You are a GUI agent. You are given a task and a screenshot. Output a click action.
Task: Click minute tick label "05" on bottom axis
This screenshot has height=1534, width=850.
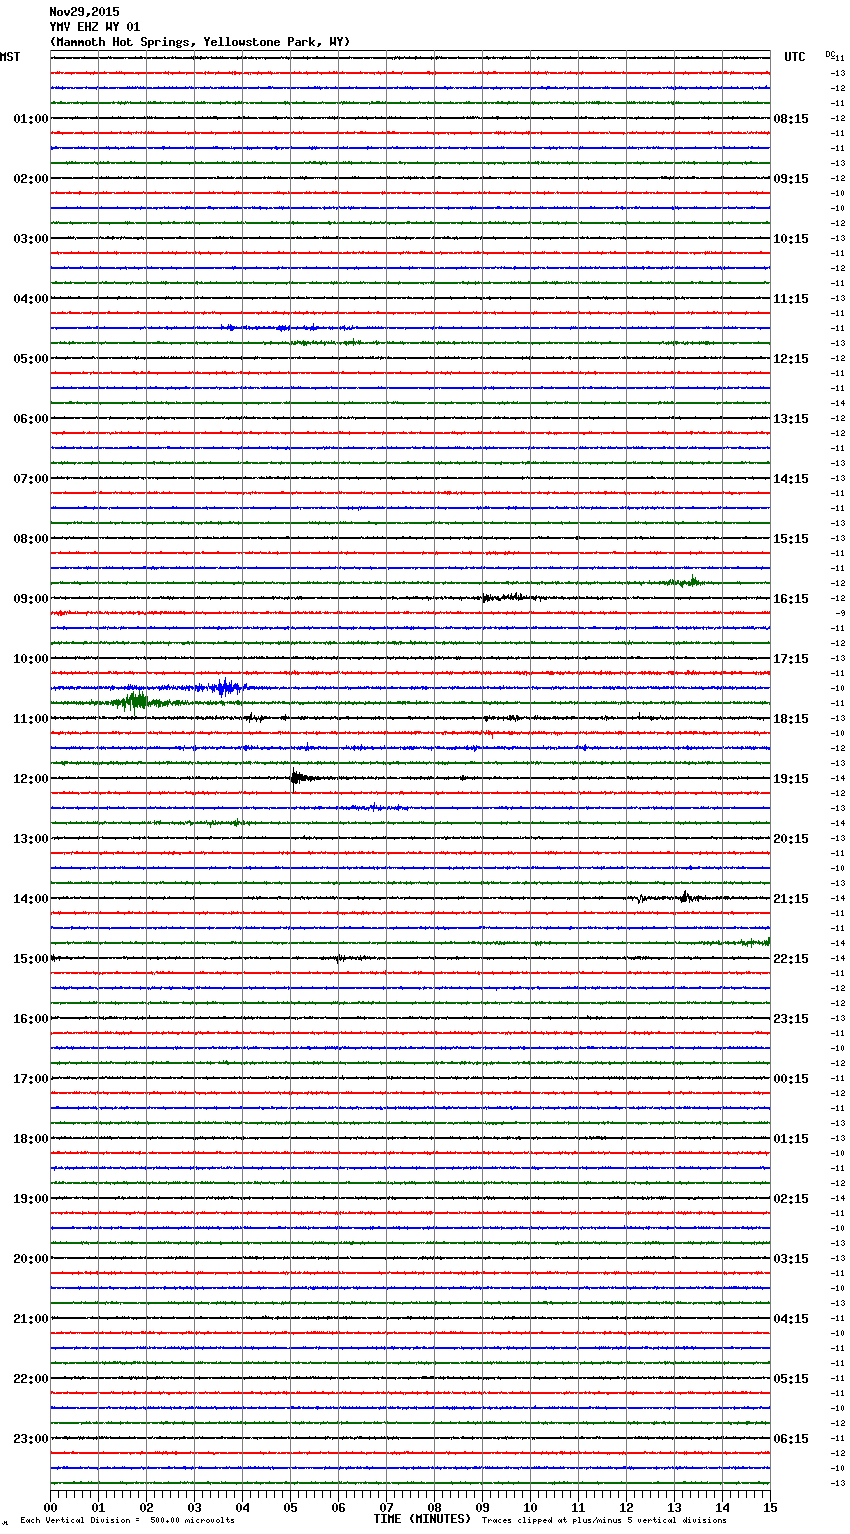(x=291, y=1507)
